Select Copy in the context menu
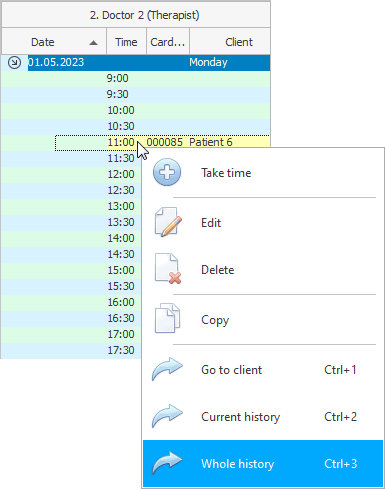Viewport: 385px width, 489px height. tap(262, 320)
